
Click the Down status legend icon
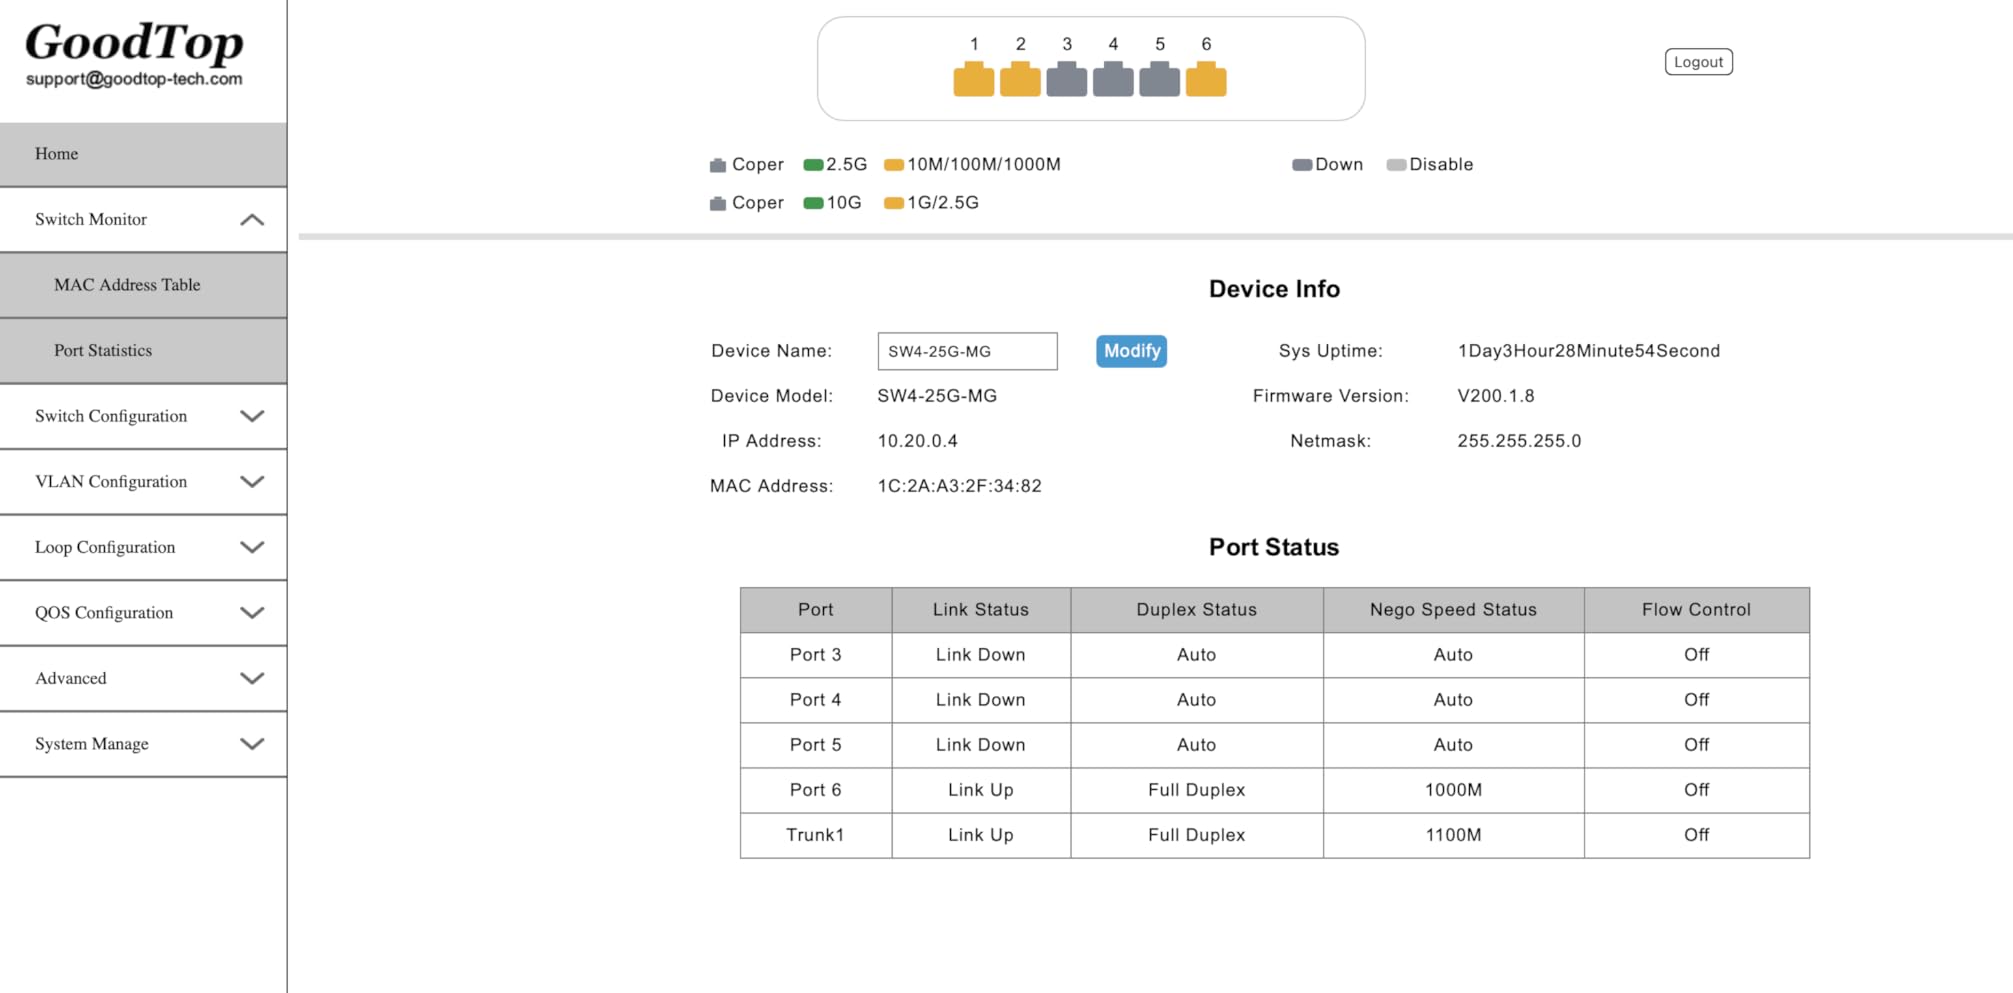tap(1301, 165)
